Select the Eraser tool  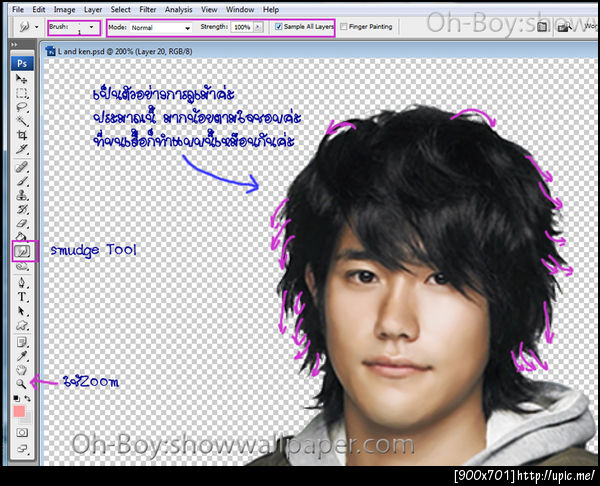[x=21, y=223]
